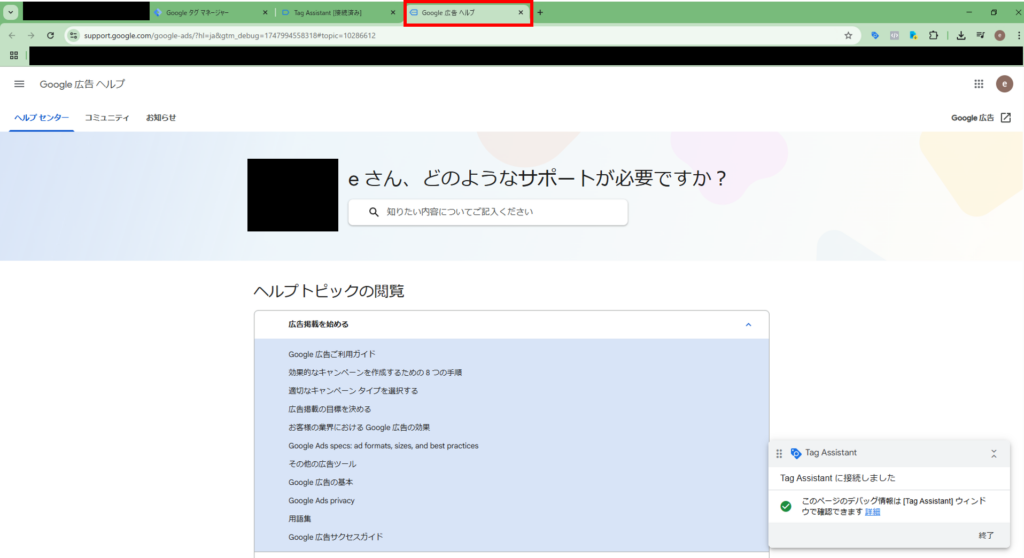Go forward with the browser forward arrow
Screen dimensions: 1024x558
31,35
